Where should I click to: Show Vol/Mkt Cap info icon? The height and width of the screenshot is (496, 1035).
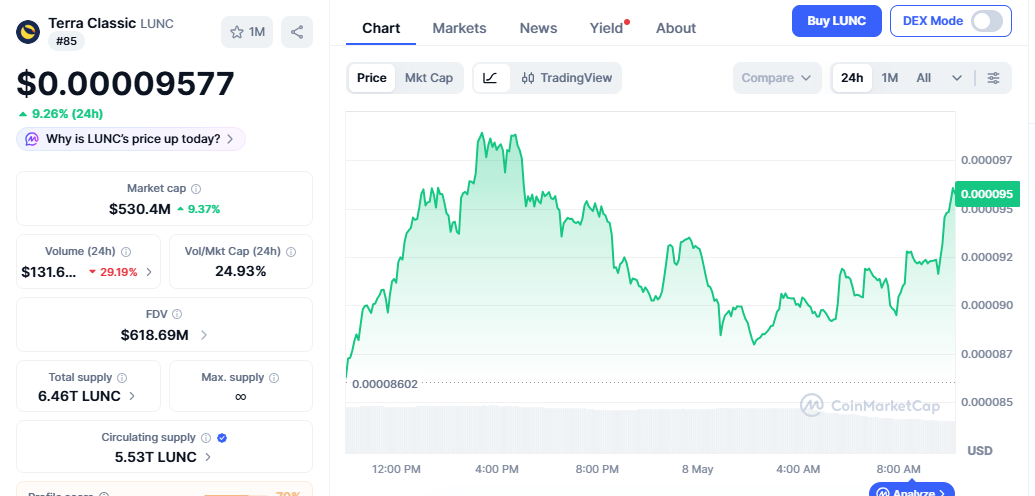coord(291,252)
